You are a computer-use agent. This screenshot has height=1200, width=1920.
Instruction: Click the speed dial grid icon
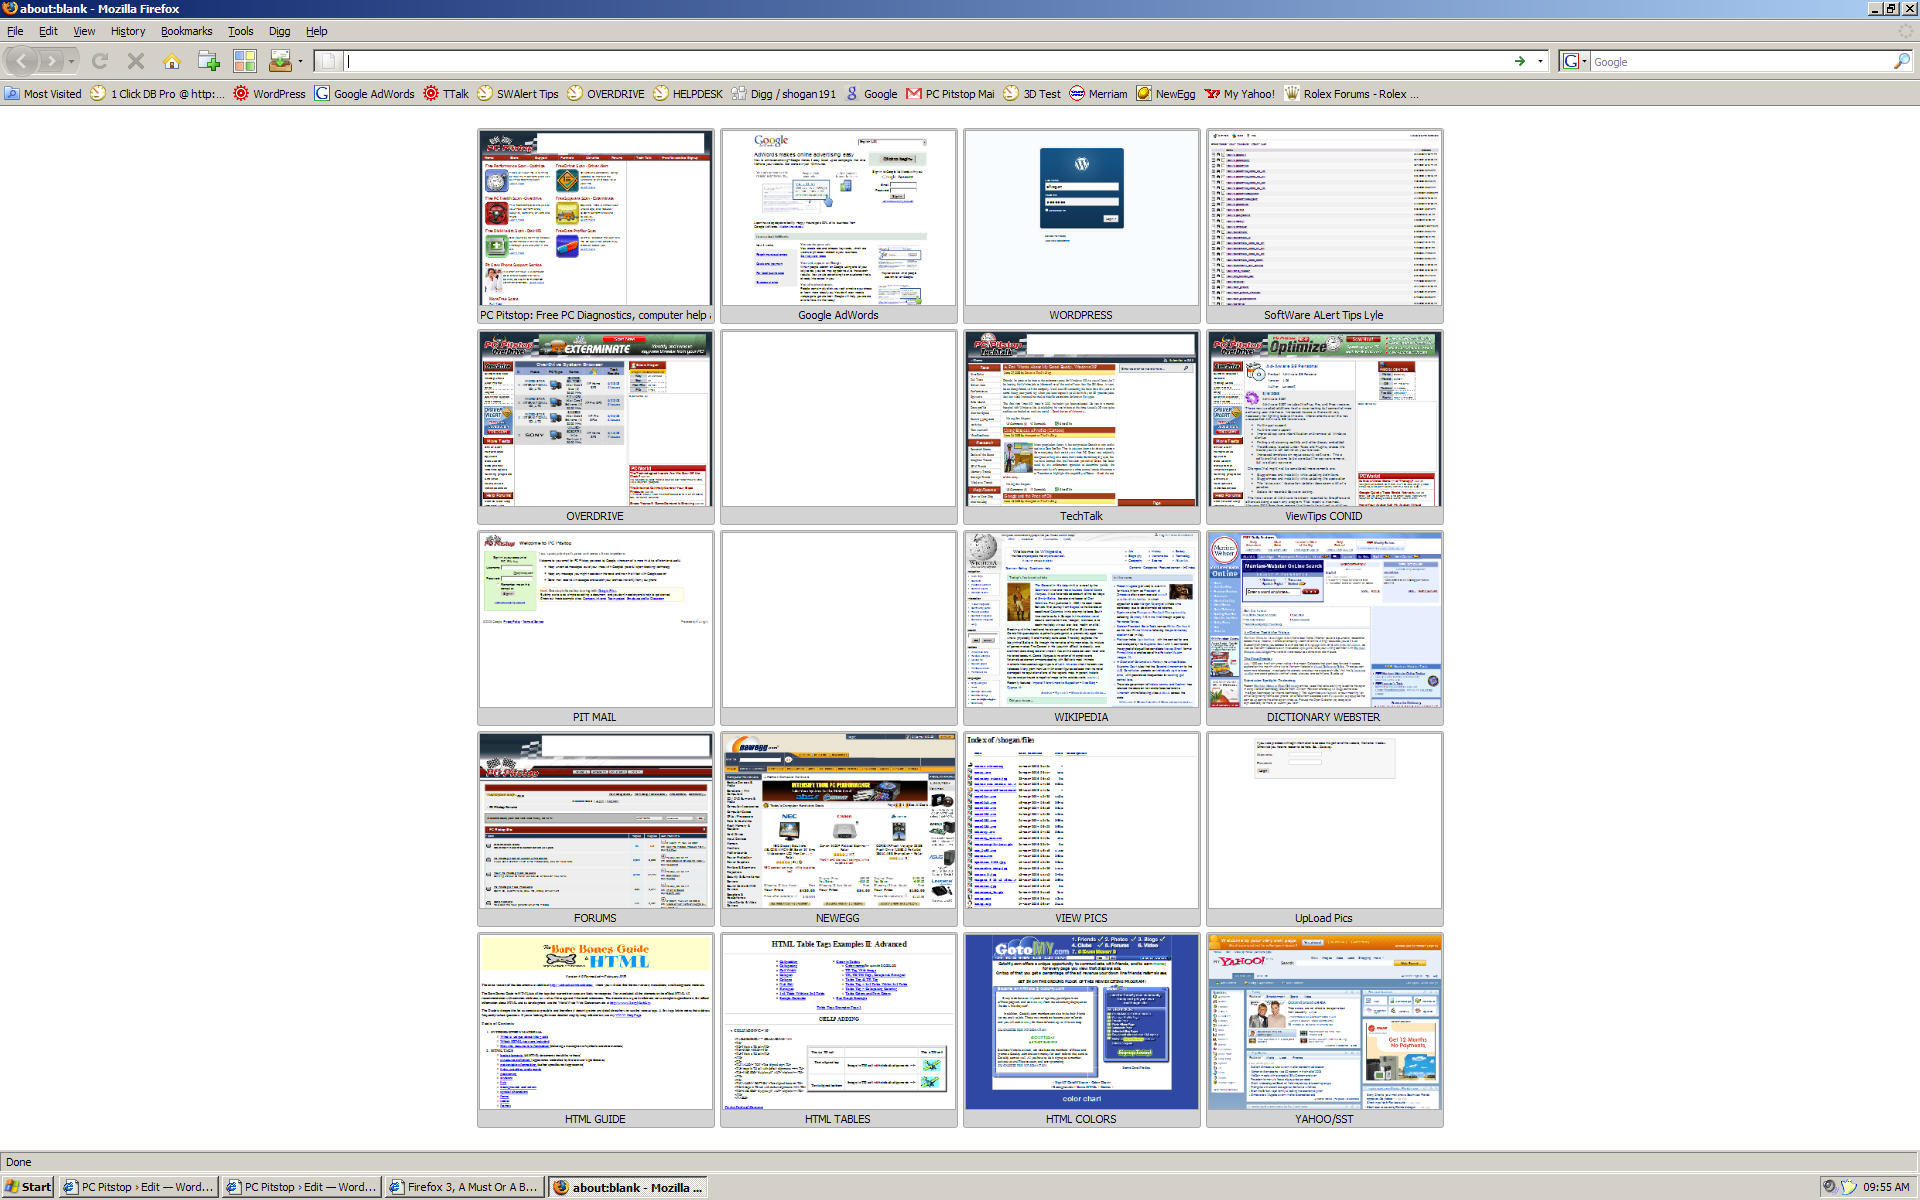(x=245, y=62)
